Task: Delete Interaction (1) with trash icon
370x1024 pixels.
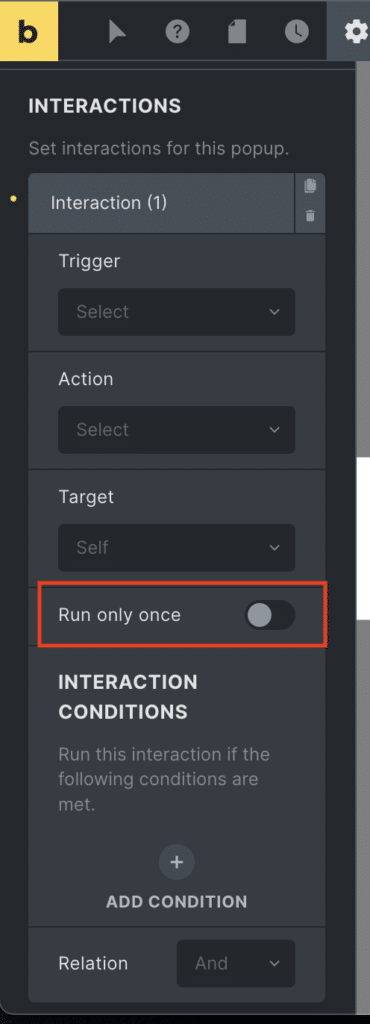Action: point(310,216)
